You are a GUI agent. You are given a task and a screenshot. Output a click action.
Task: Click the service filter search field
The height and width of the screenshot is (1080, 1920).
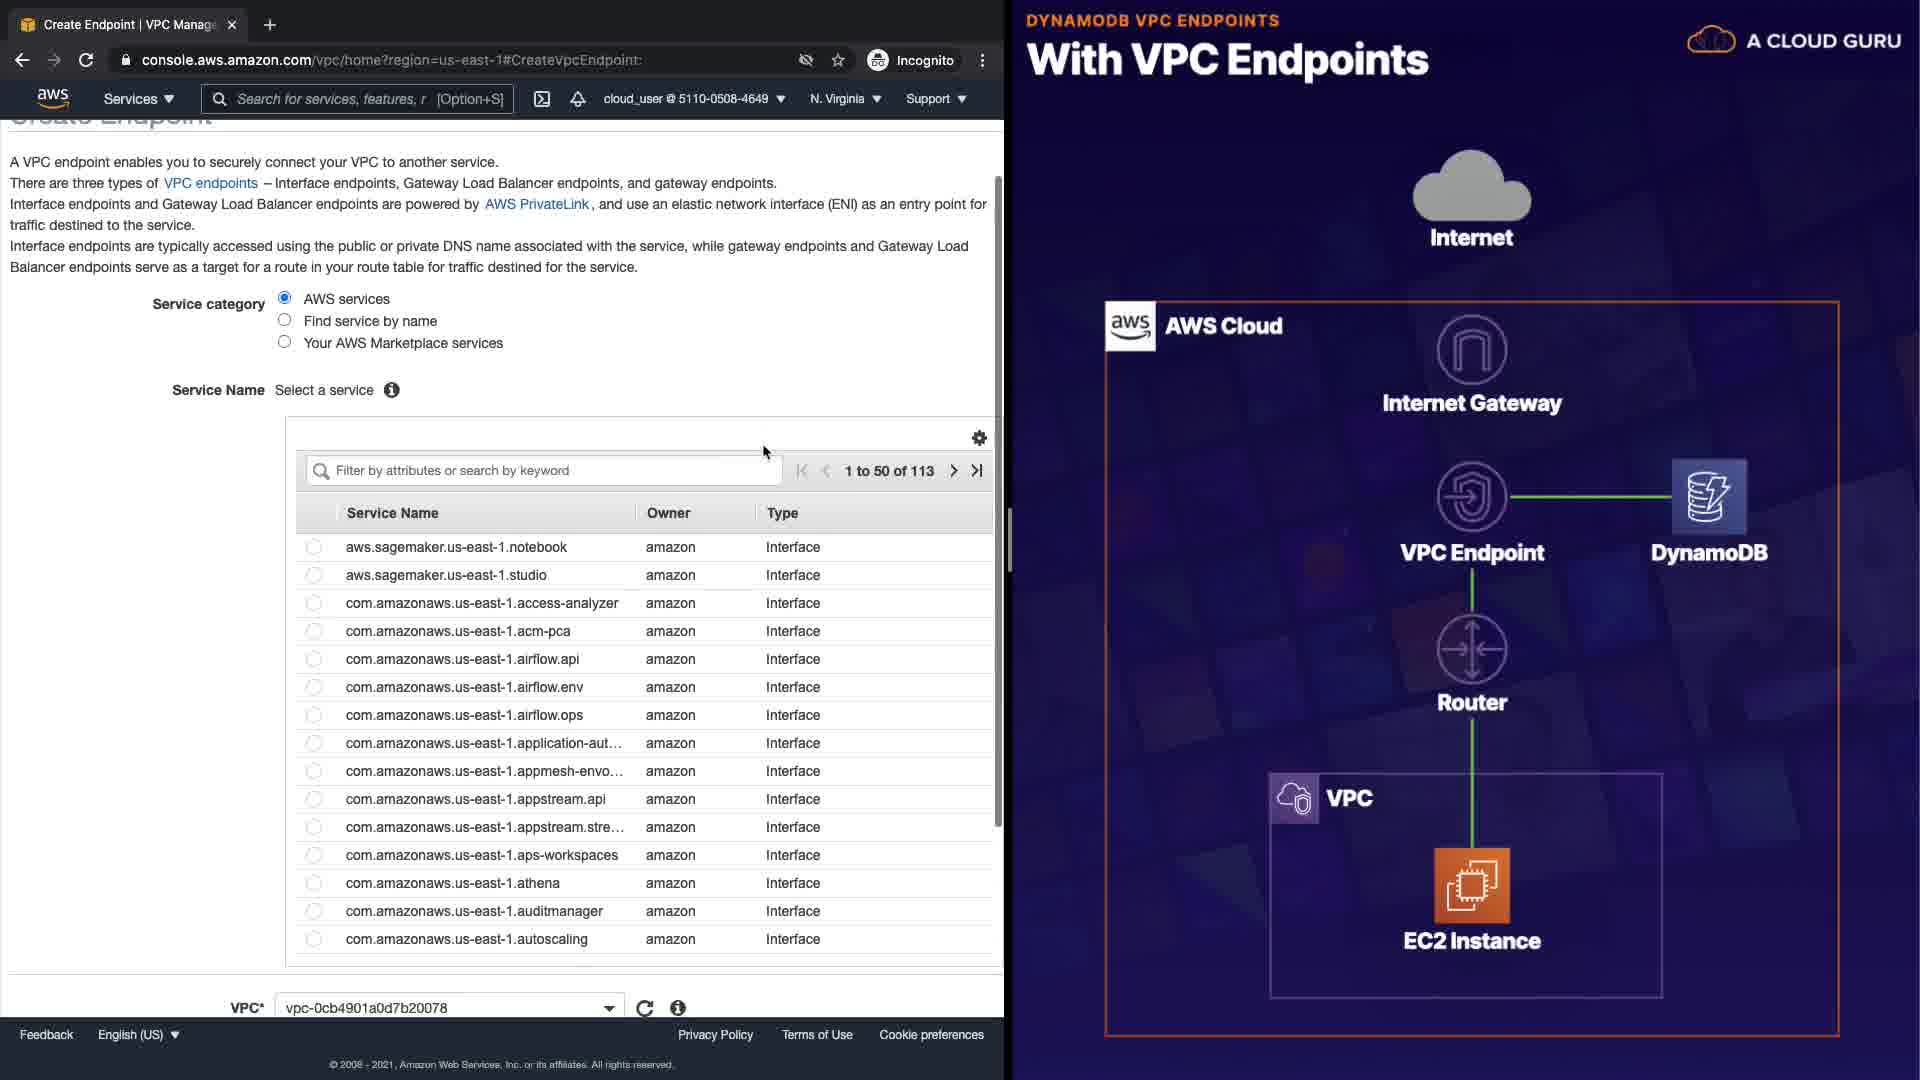click(545, 471)
